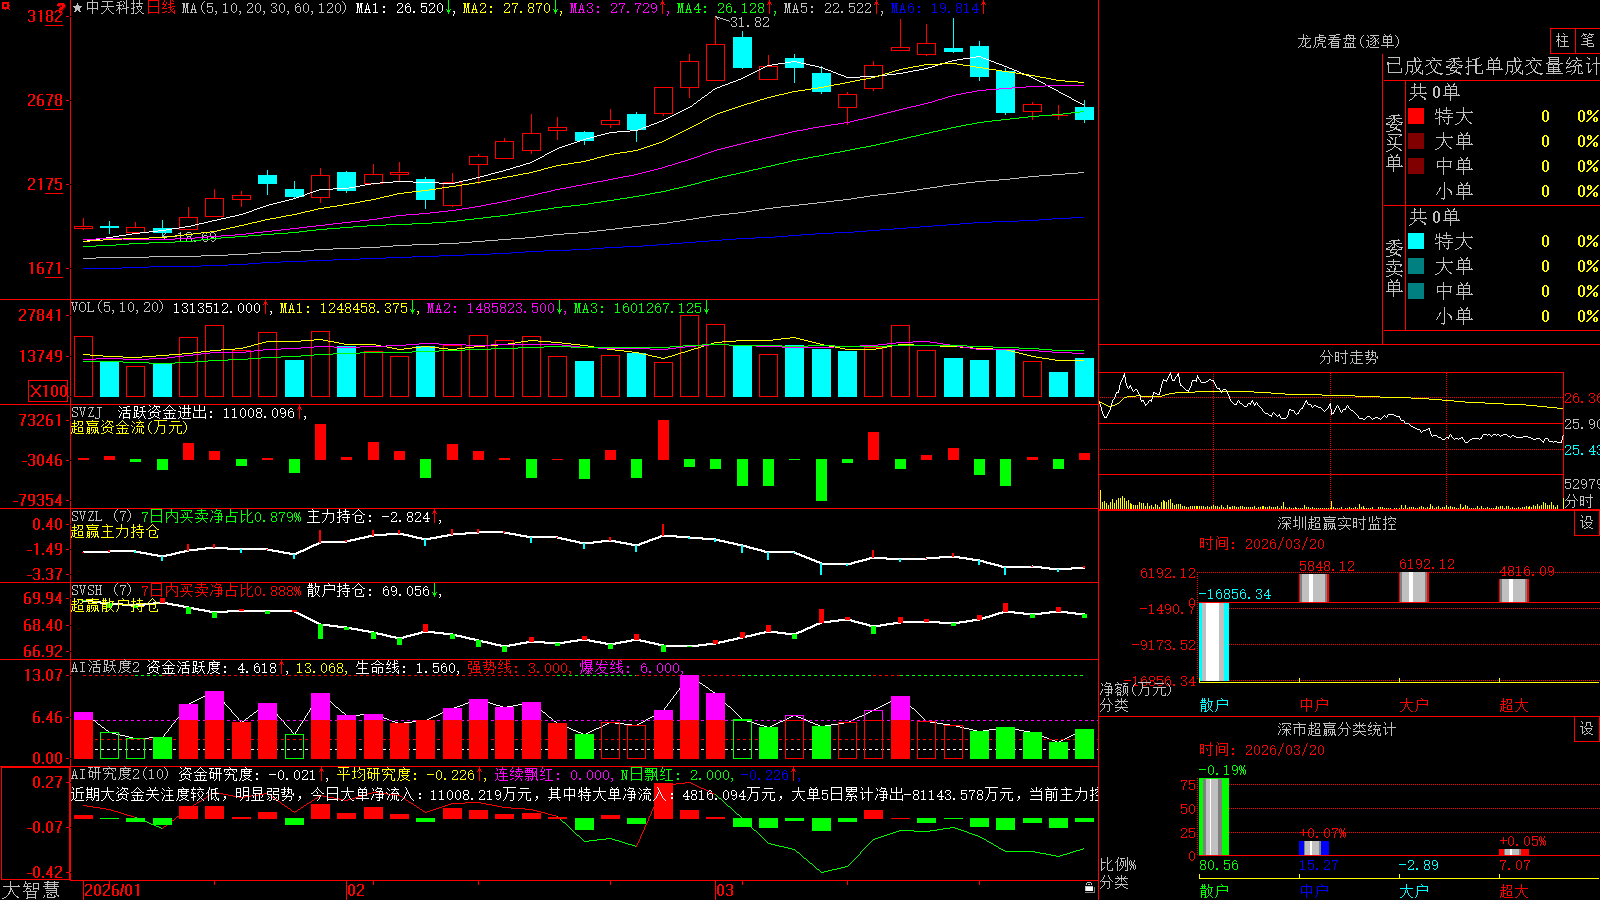Open settings (设) for 深圳超赢实时监控
Viewport: 1600px width, 900px height.
1587,523
